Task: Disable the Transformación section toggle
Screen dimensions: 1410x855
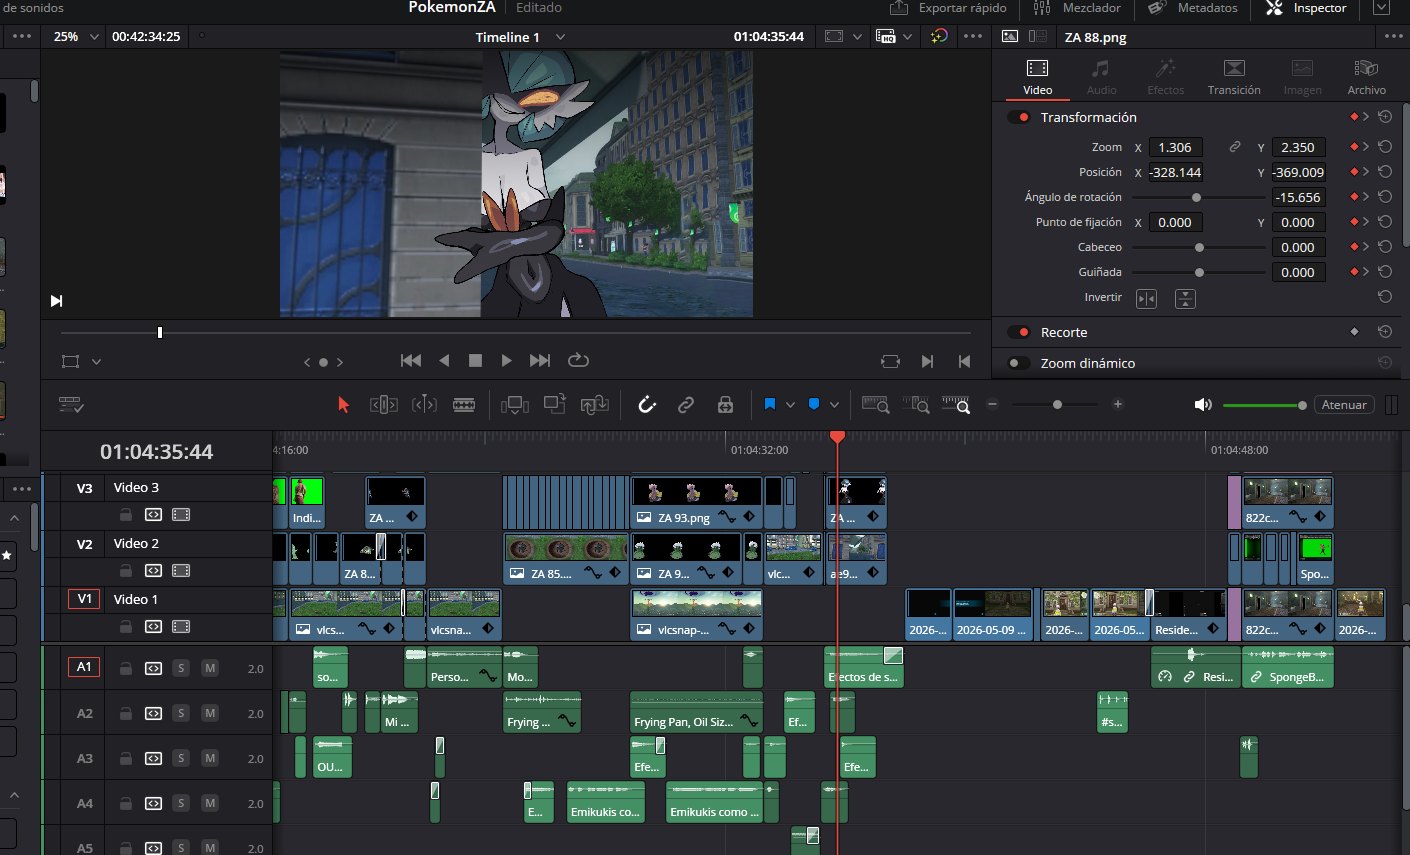Action: [1019, 117]
